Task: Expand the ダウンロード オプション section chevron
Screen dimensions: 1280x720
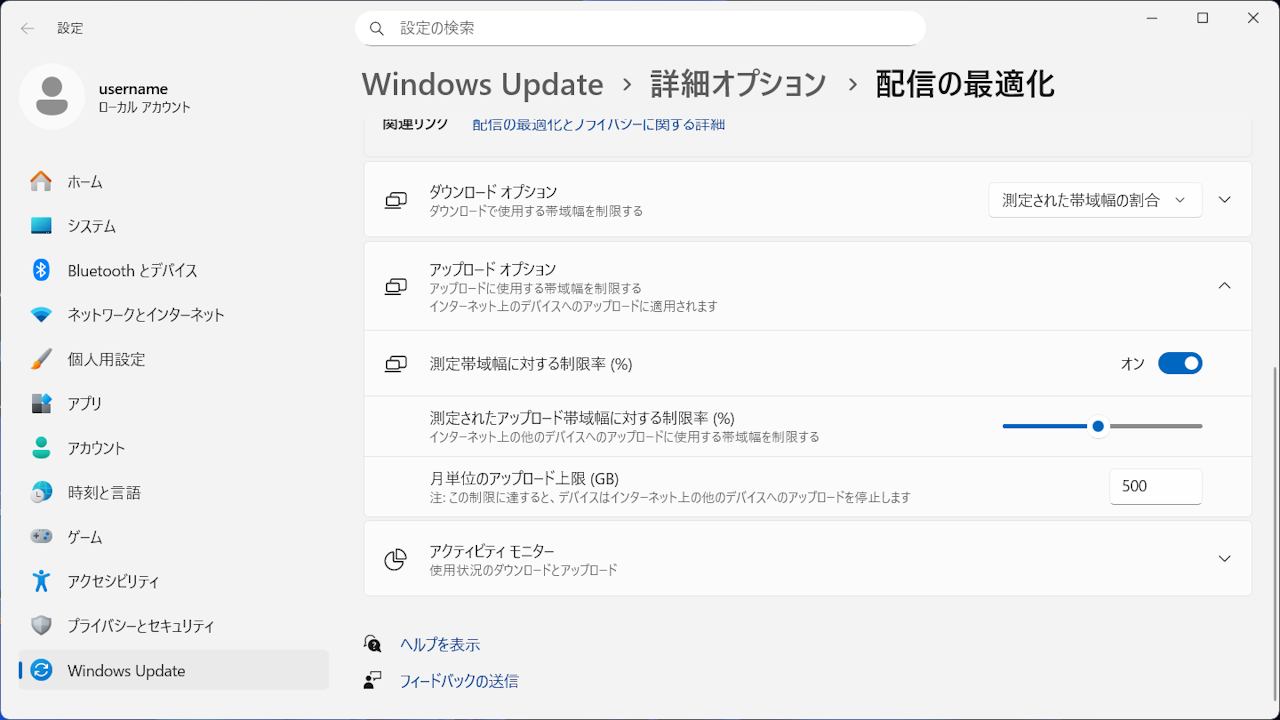Action: coord(1225,200)
